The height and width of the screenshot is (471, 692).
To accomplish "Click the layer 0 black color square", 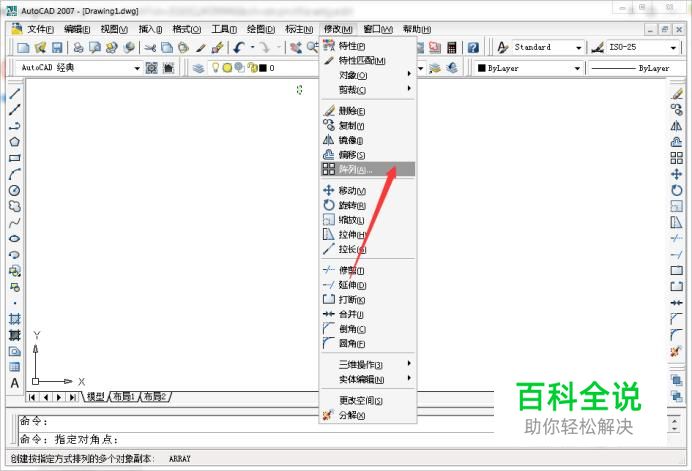I will [263, 68].
